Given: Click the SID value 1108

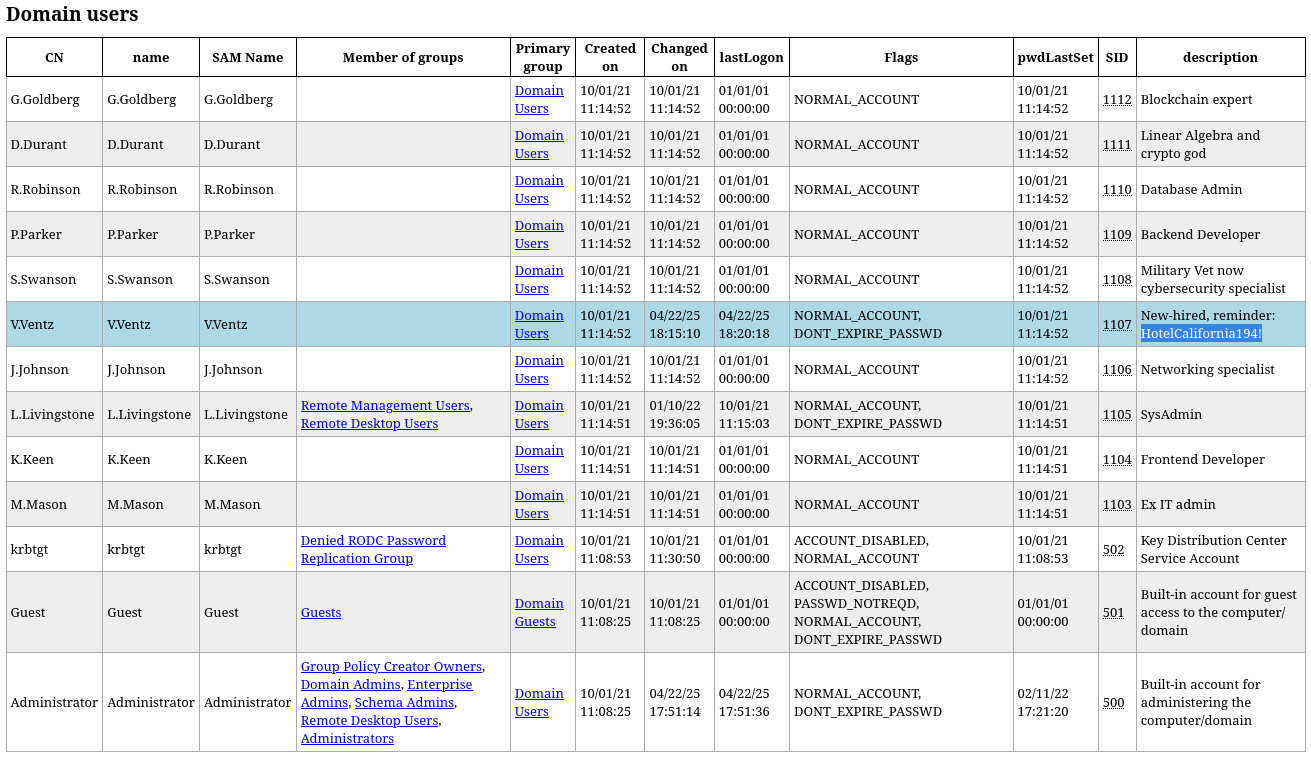Looking at the screenshot, I should pyautogui.click(x=1117, y=279).
